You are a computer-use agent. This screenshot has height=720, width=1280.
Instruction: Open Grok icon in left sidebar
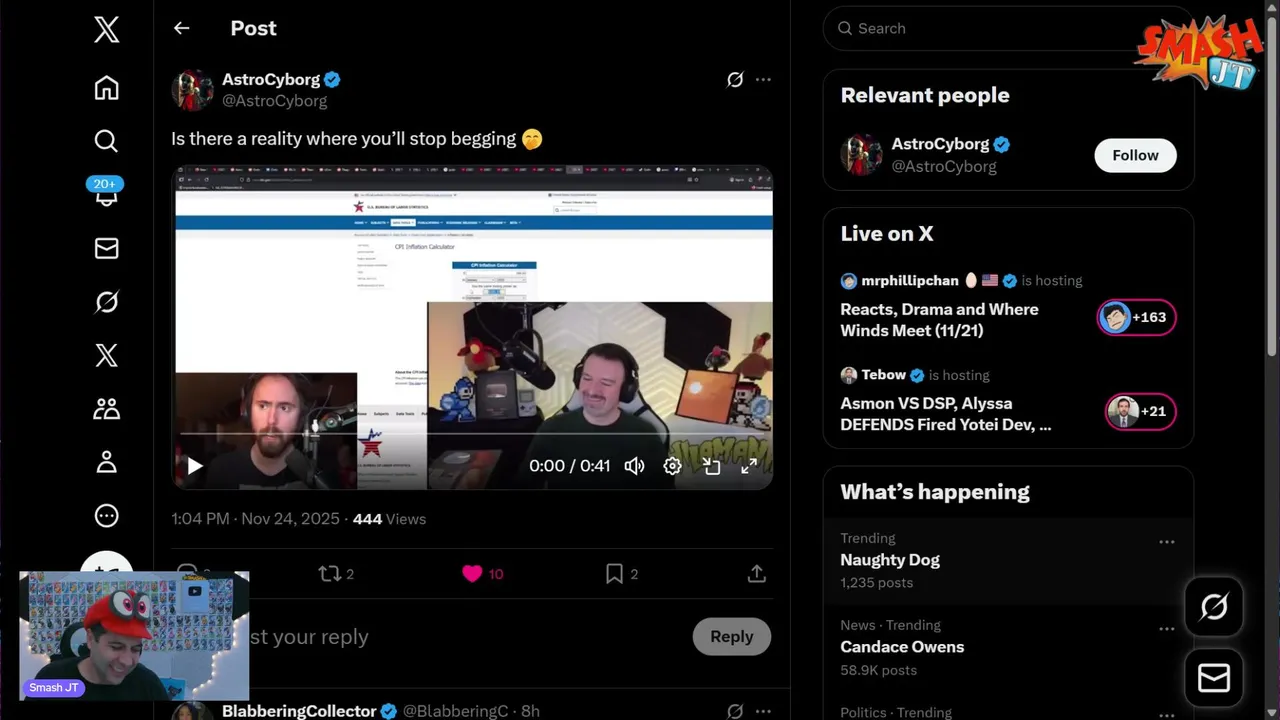click(x=106, y=302)
